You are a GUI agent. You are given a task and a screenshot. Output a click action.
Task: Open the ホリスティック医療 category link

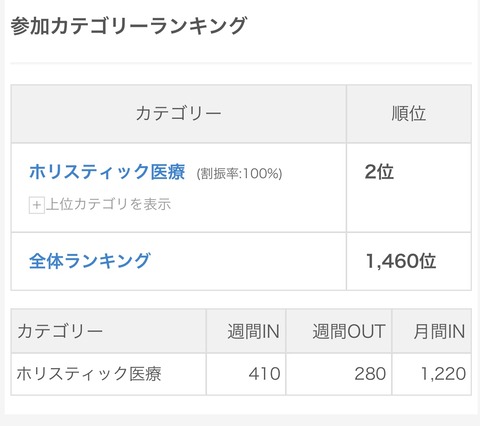tap(107, 172)
